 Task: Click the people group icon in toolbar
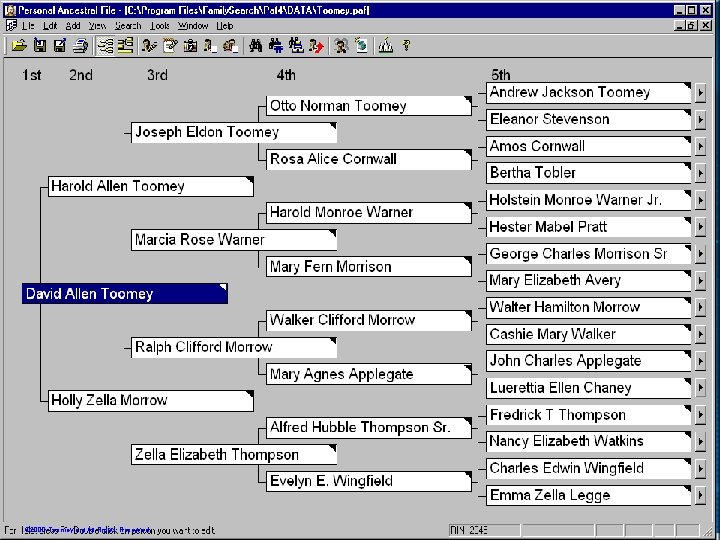coord(341,45)
